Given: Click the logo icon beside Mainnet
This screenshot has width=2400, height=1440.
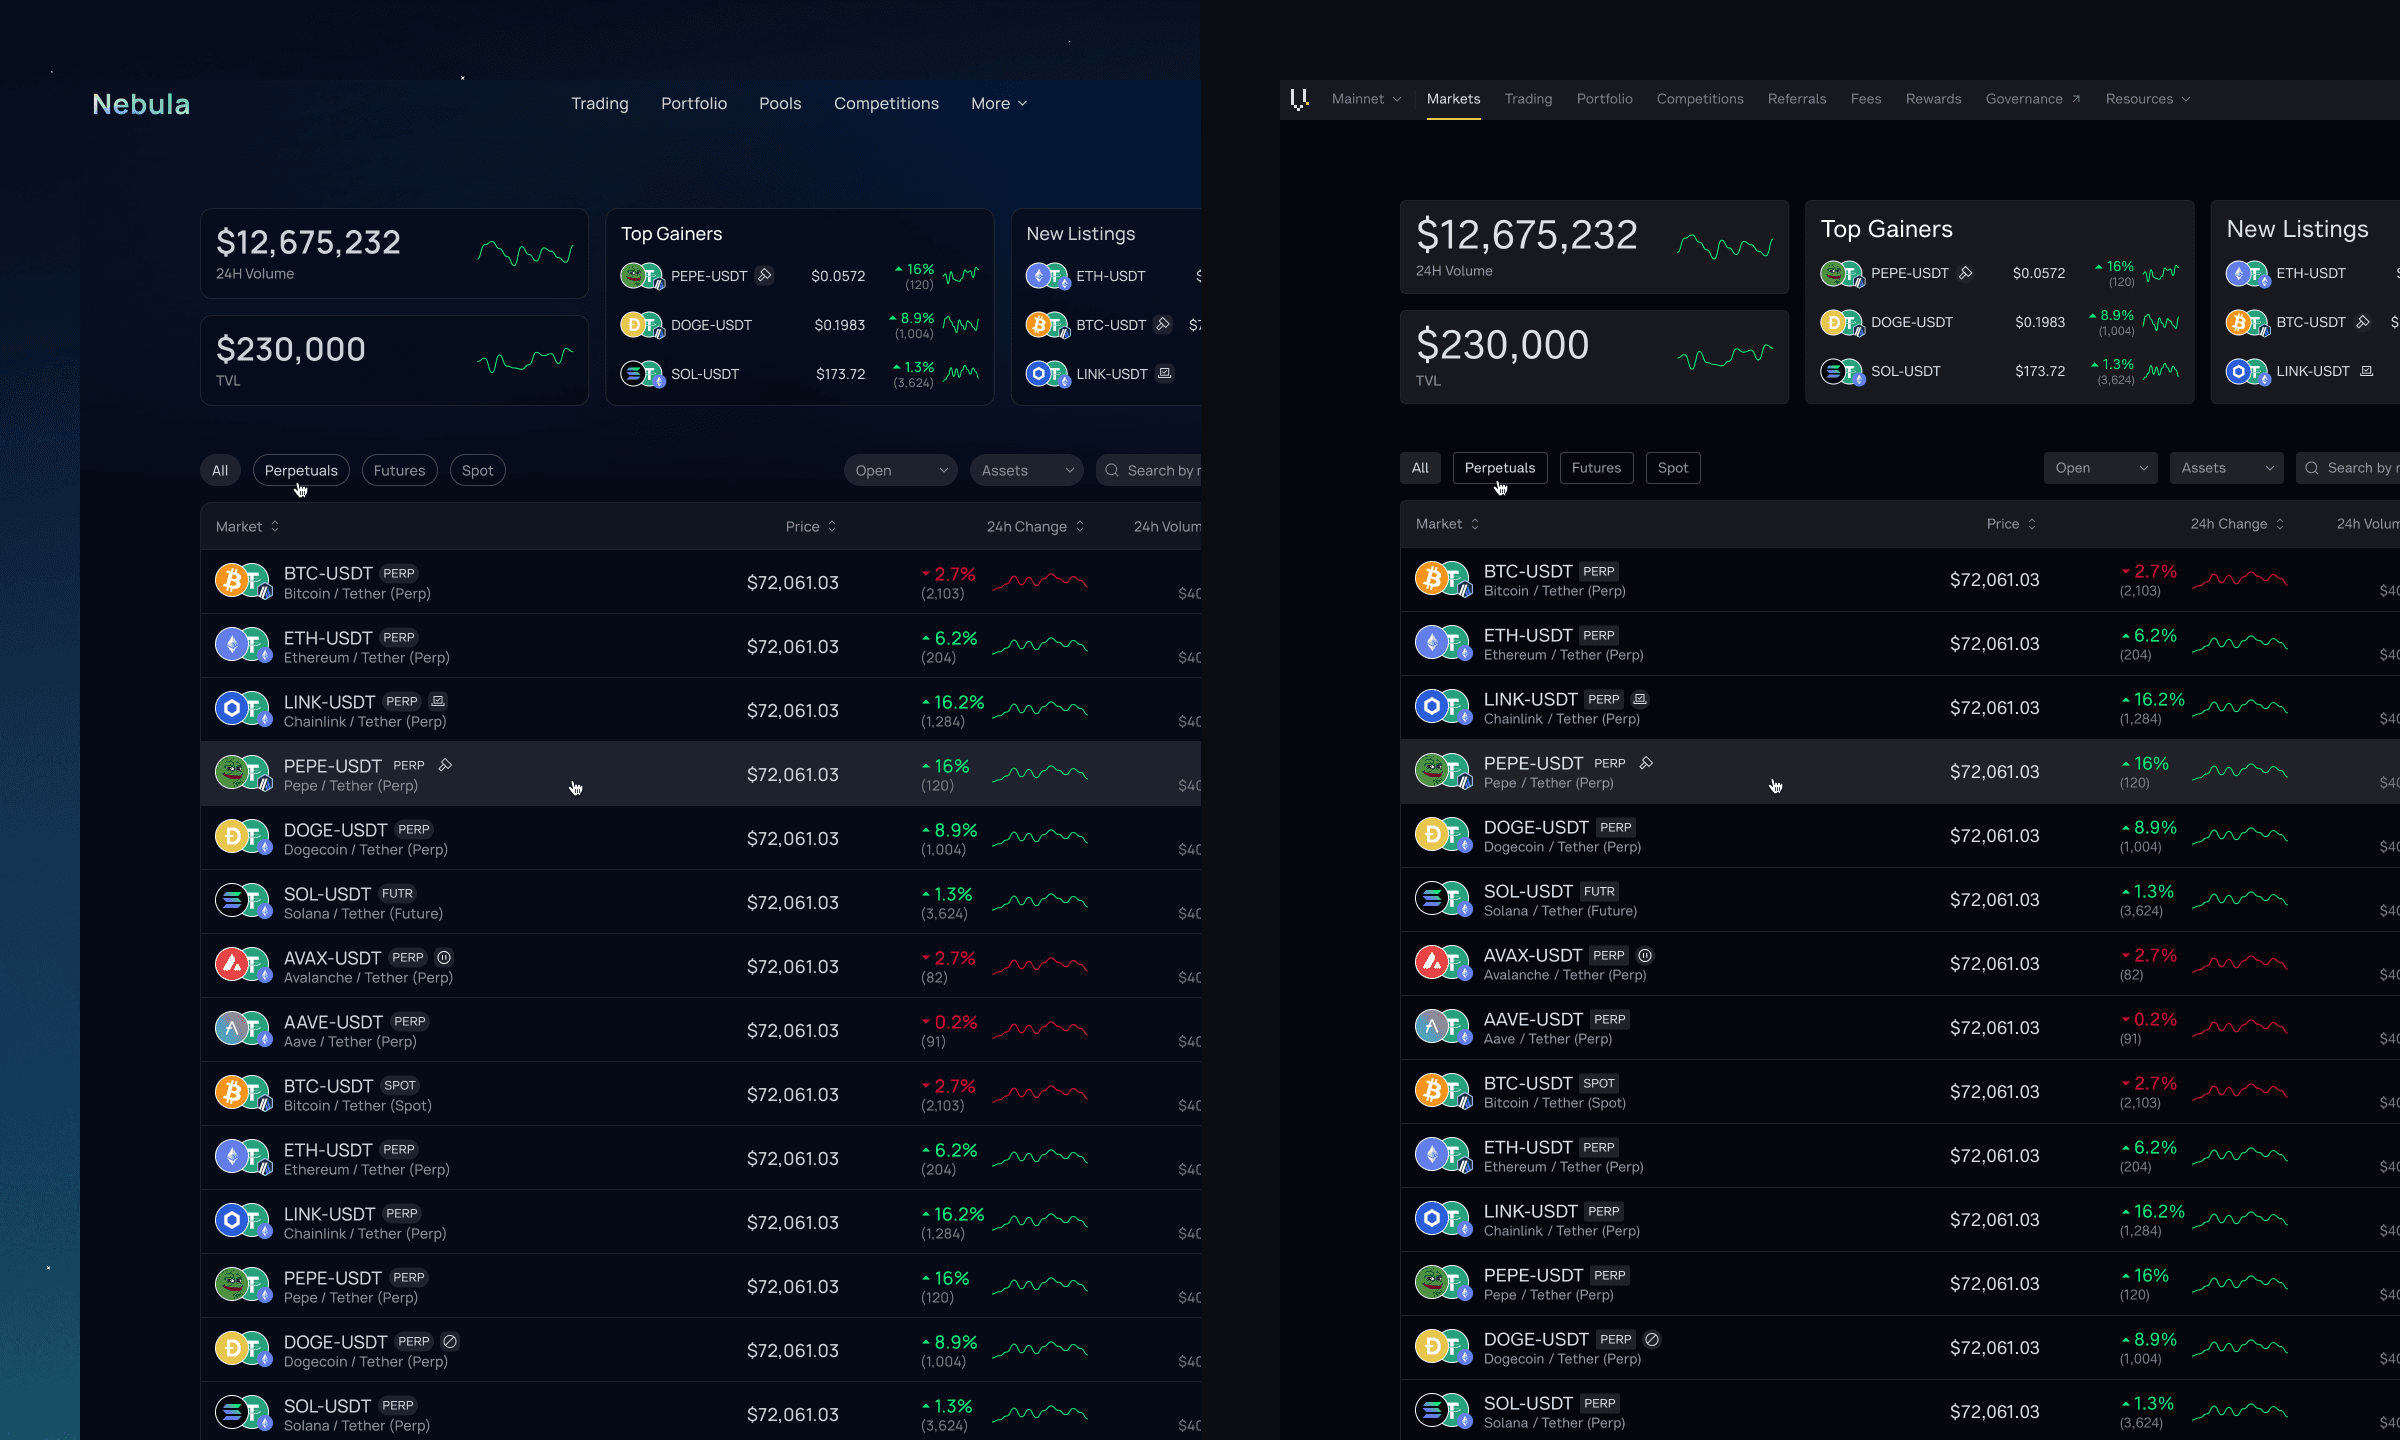Looking at the screenshot, I should tap(1299, 99).
